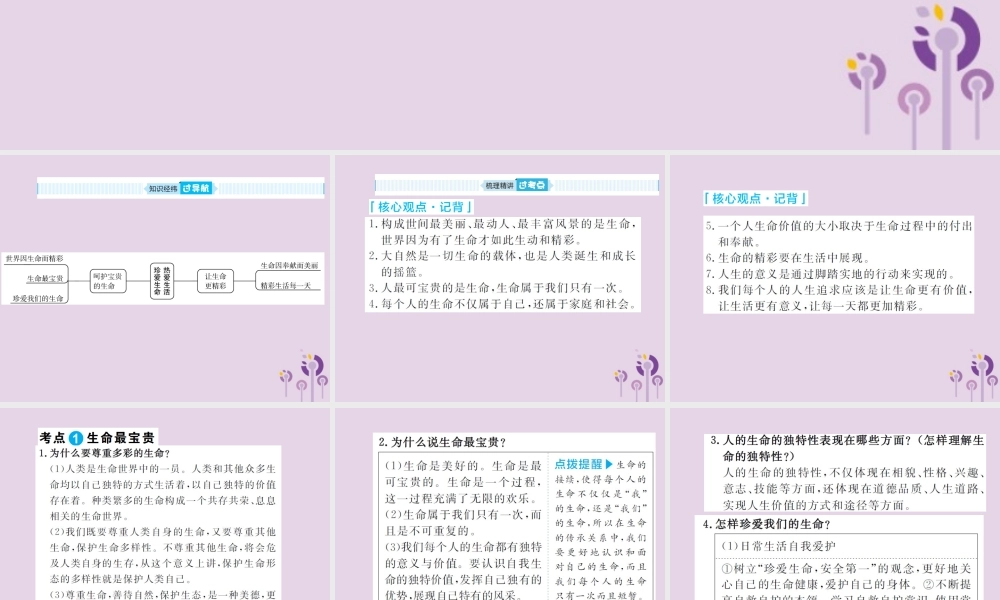Select point 5 一个人生命价值的大小 text
1000x600 pixels.
point(839,233)
